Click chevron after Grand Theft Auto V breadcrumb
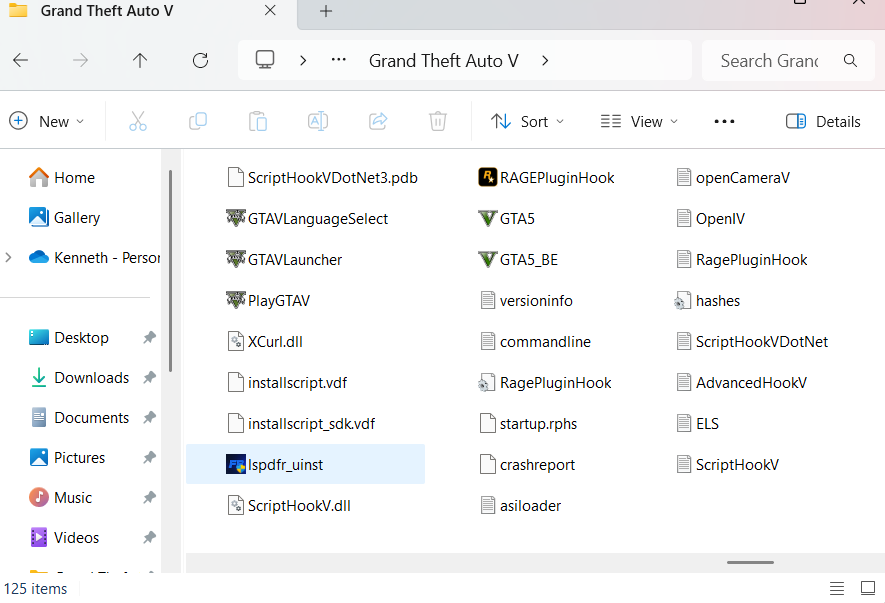Image resolution: width=885 pixels, height=603 pixels. click(545, 60)
